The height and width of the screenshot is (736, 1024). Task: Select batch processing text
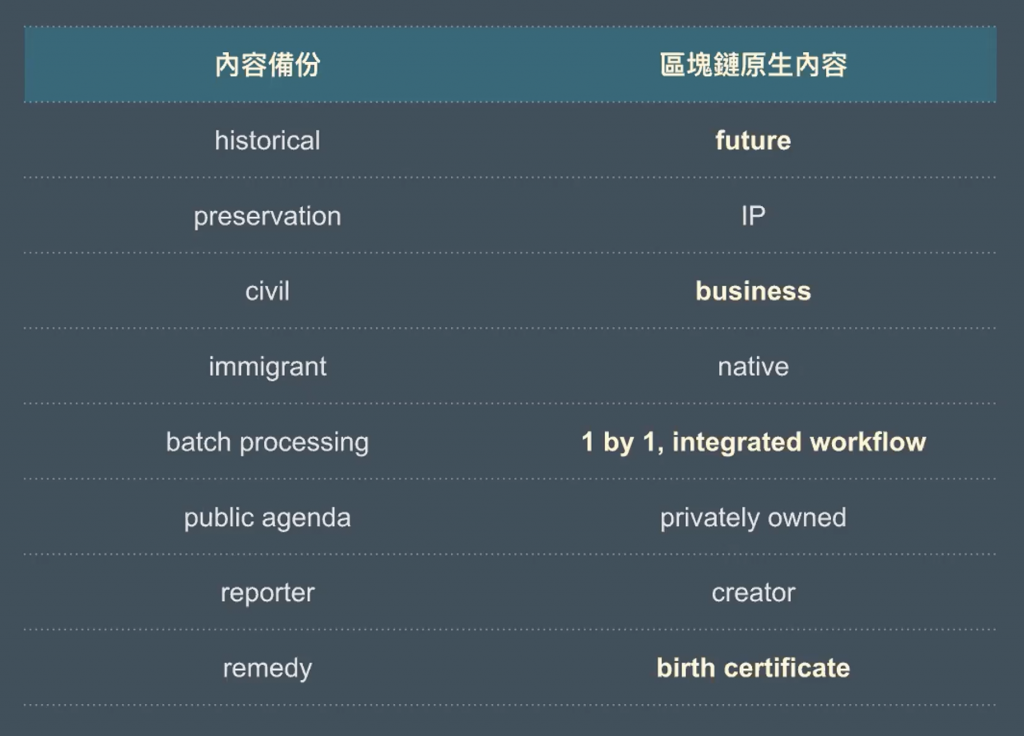click(268, 442)
